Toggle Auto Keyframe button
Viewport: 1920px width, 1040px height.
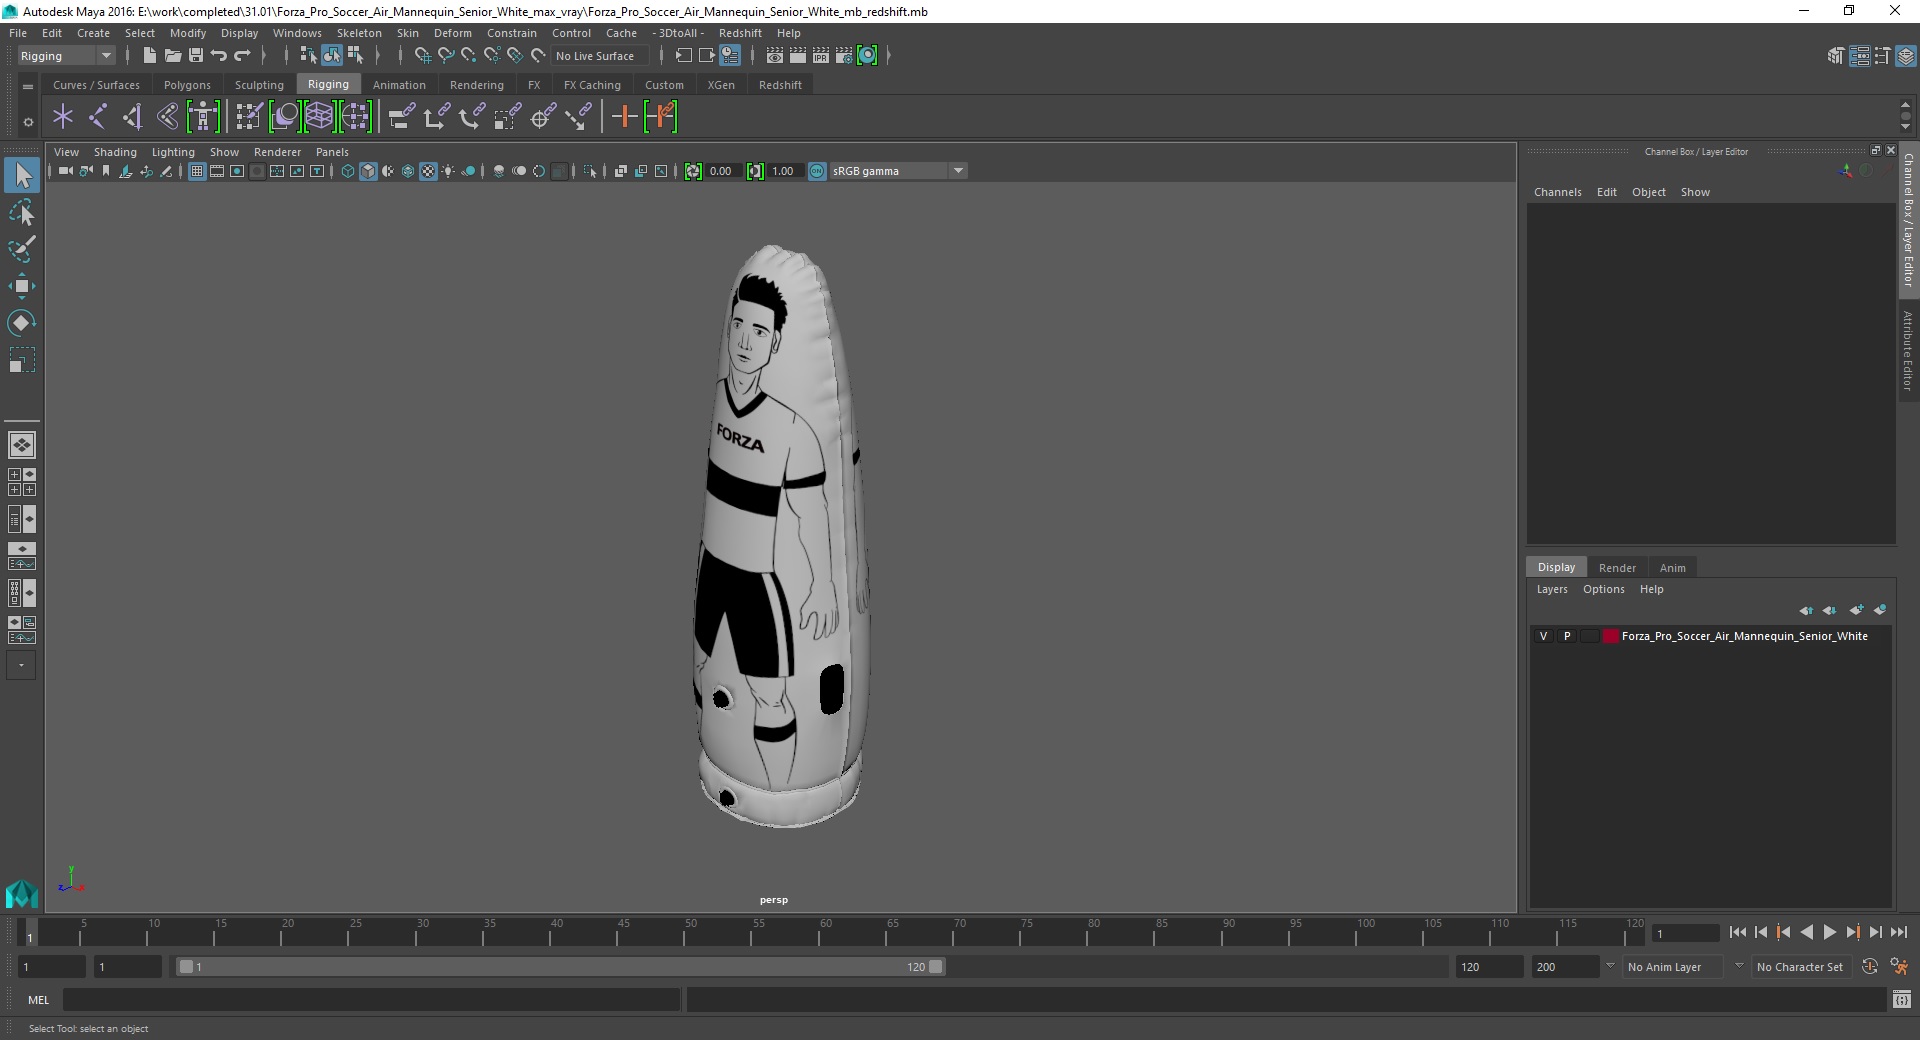(1870, 967)
